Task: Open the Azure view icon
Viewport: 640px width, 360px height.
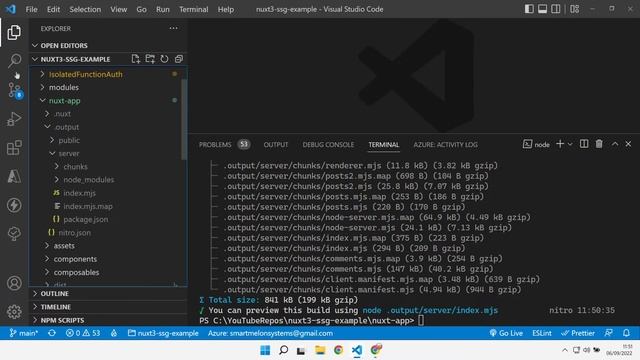Action: tap(14, 176)
